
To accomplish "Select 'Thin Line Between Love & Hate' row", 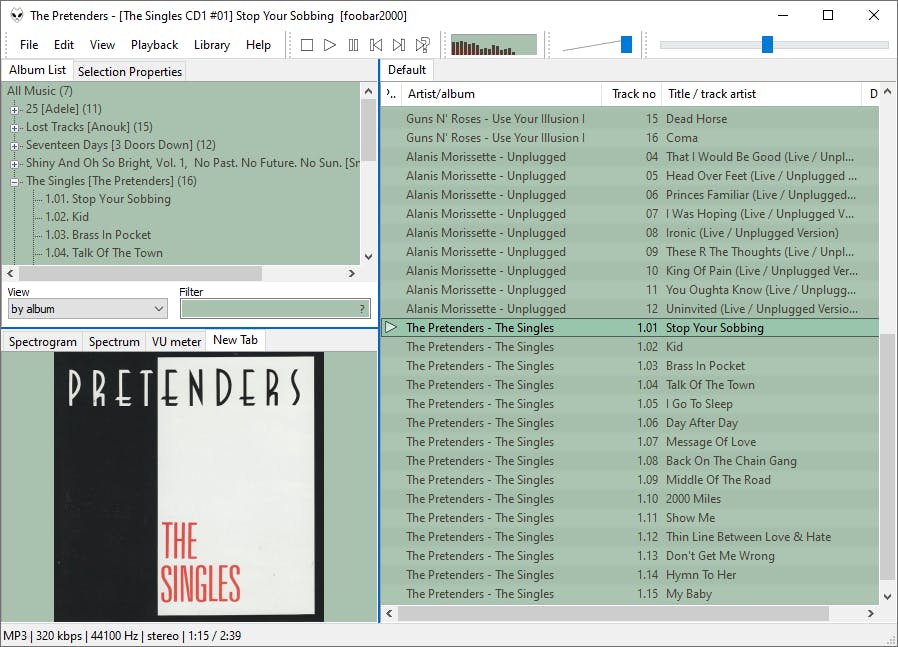I will click(630, 536).
